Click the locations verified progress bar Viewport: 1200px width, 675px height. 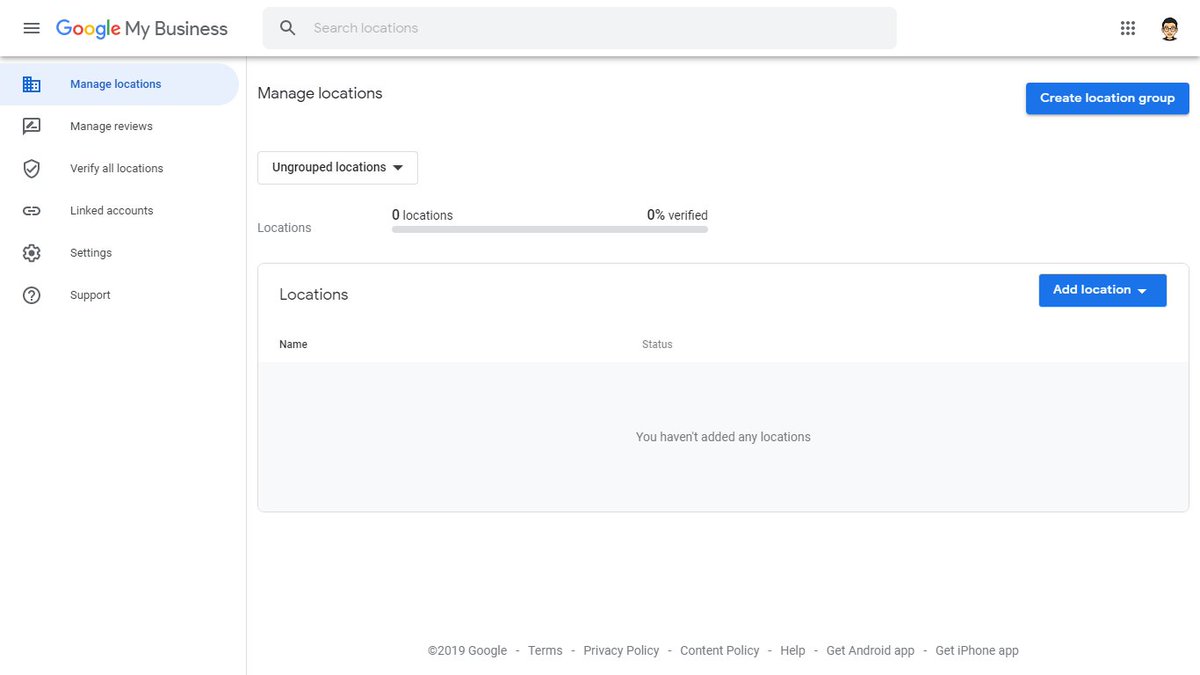pyautogui.click(x=550, y=229)
